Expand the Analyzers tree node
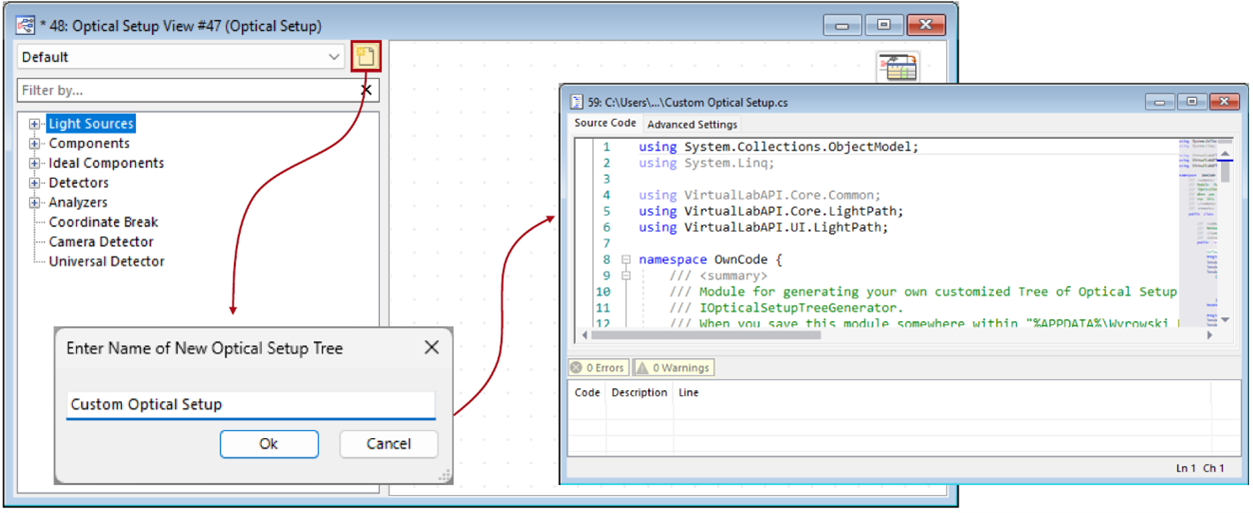 [35, 203]
